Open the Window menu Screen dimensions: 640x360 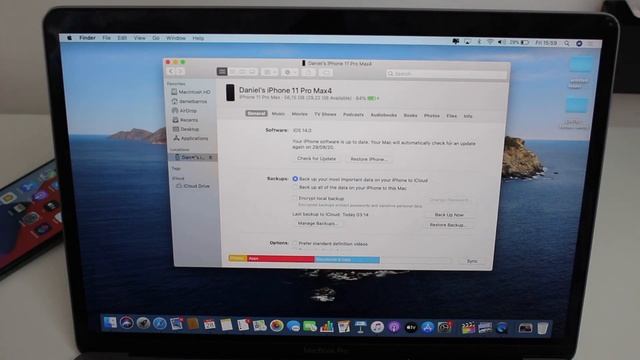coord(176,38)
